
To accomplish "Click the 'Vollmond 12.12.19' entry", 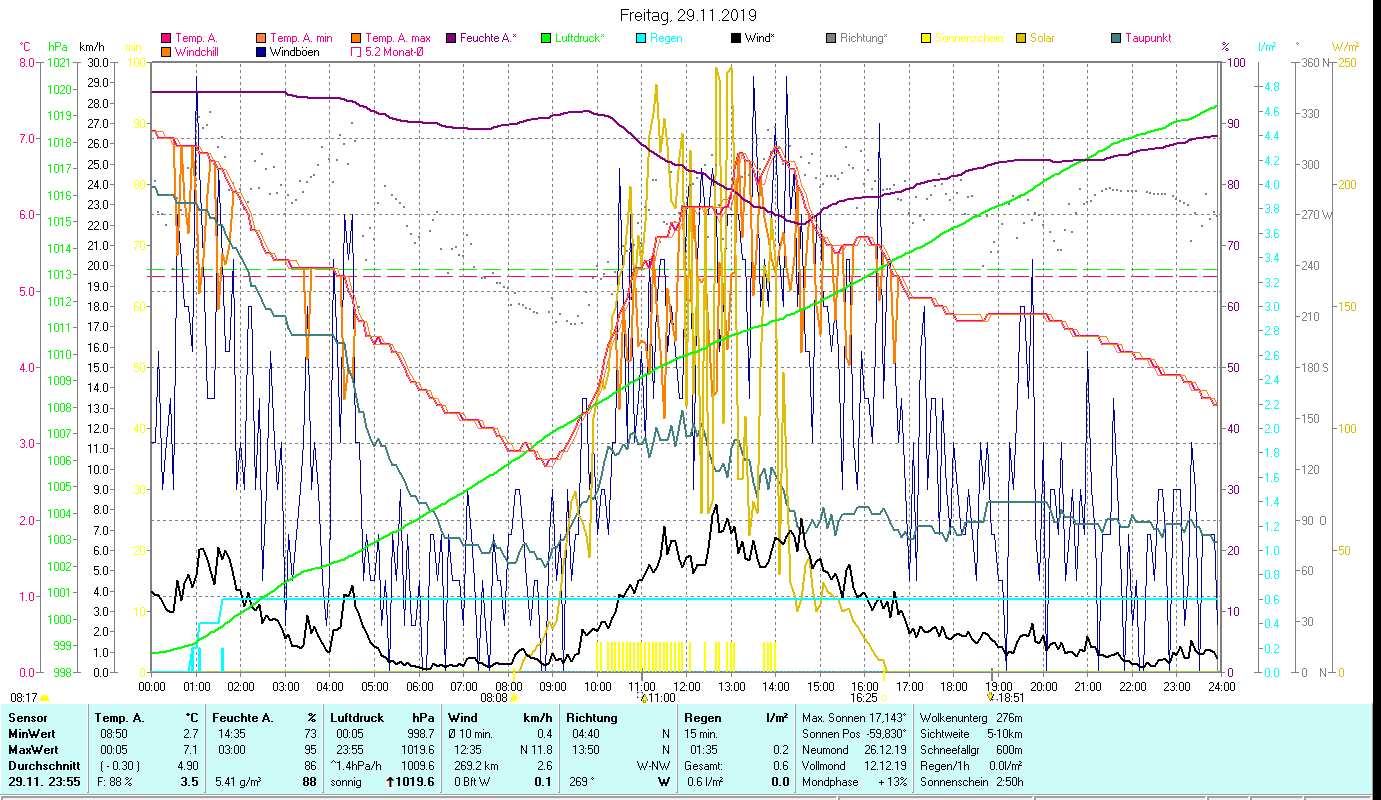I will tap(855, 766).
